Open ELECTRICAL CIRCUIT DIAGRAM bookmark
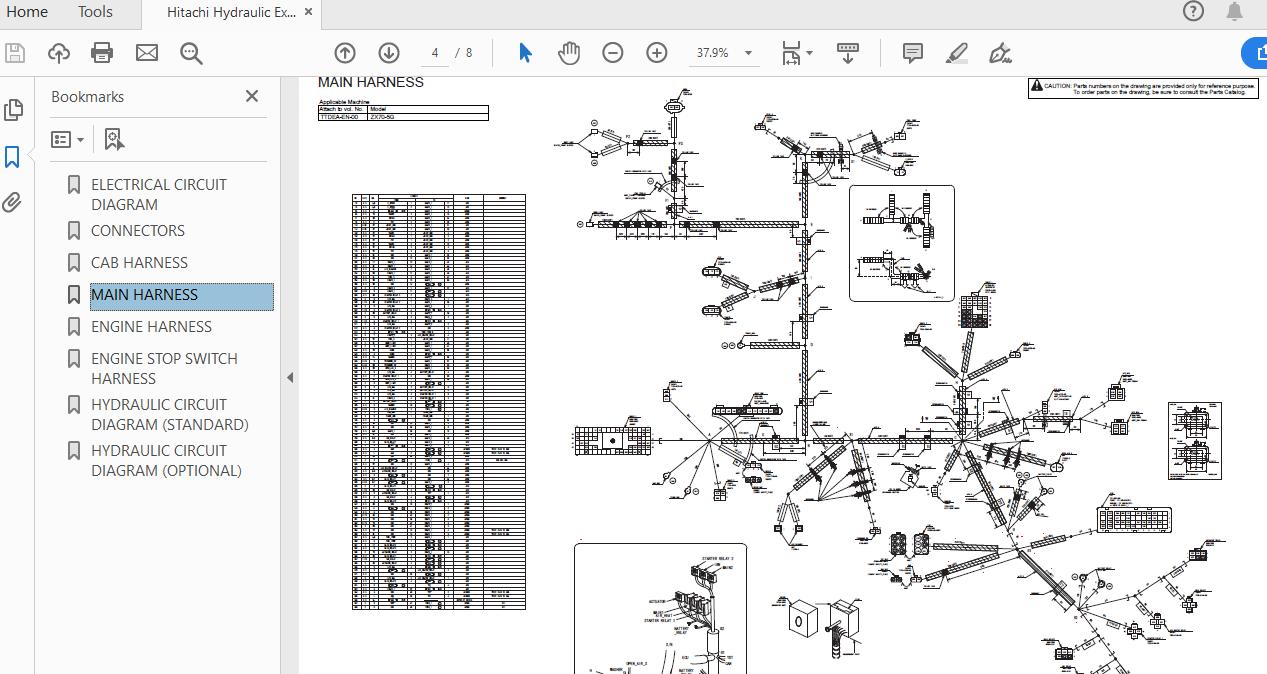Image resolution: width=1267 pixels, height=674 pixels. (x=159, y=194)
